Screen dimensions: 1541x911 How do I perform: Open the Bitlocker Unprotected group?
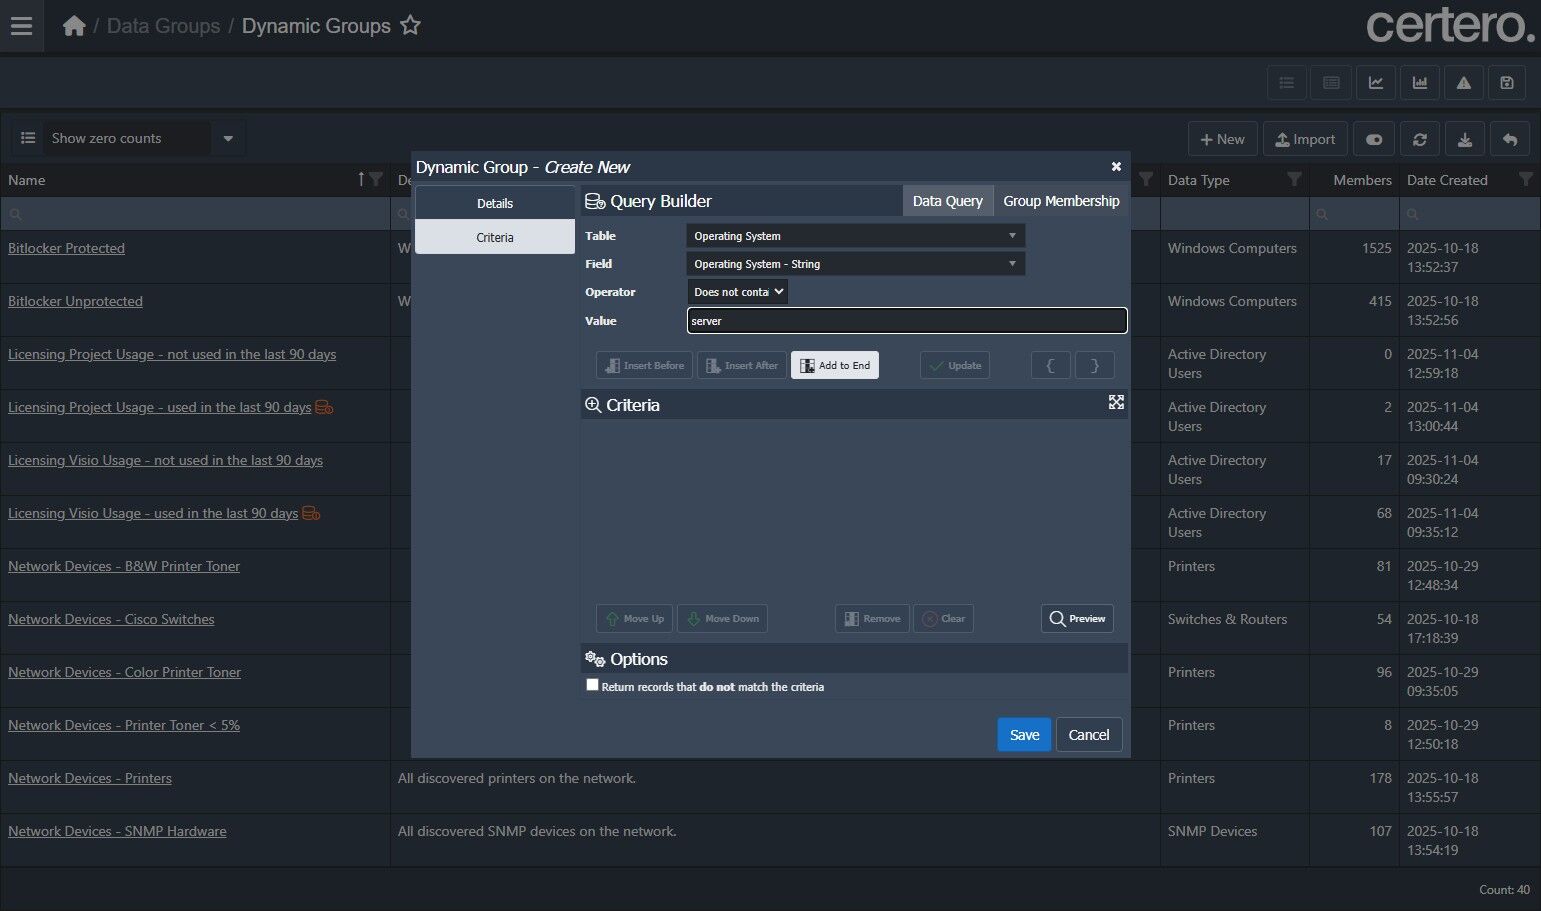[75, 301]
